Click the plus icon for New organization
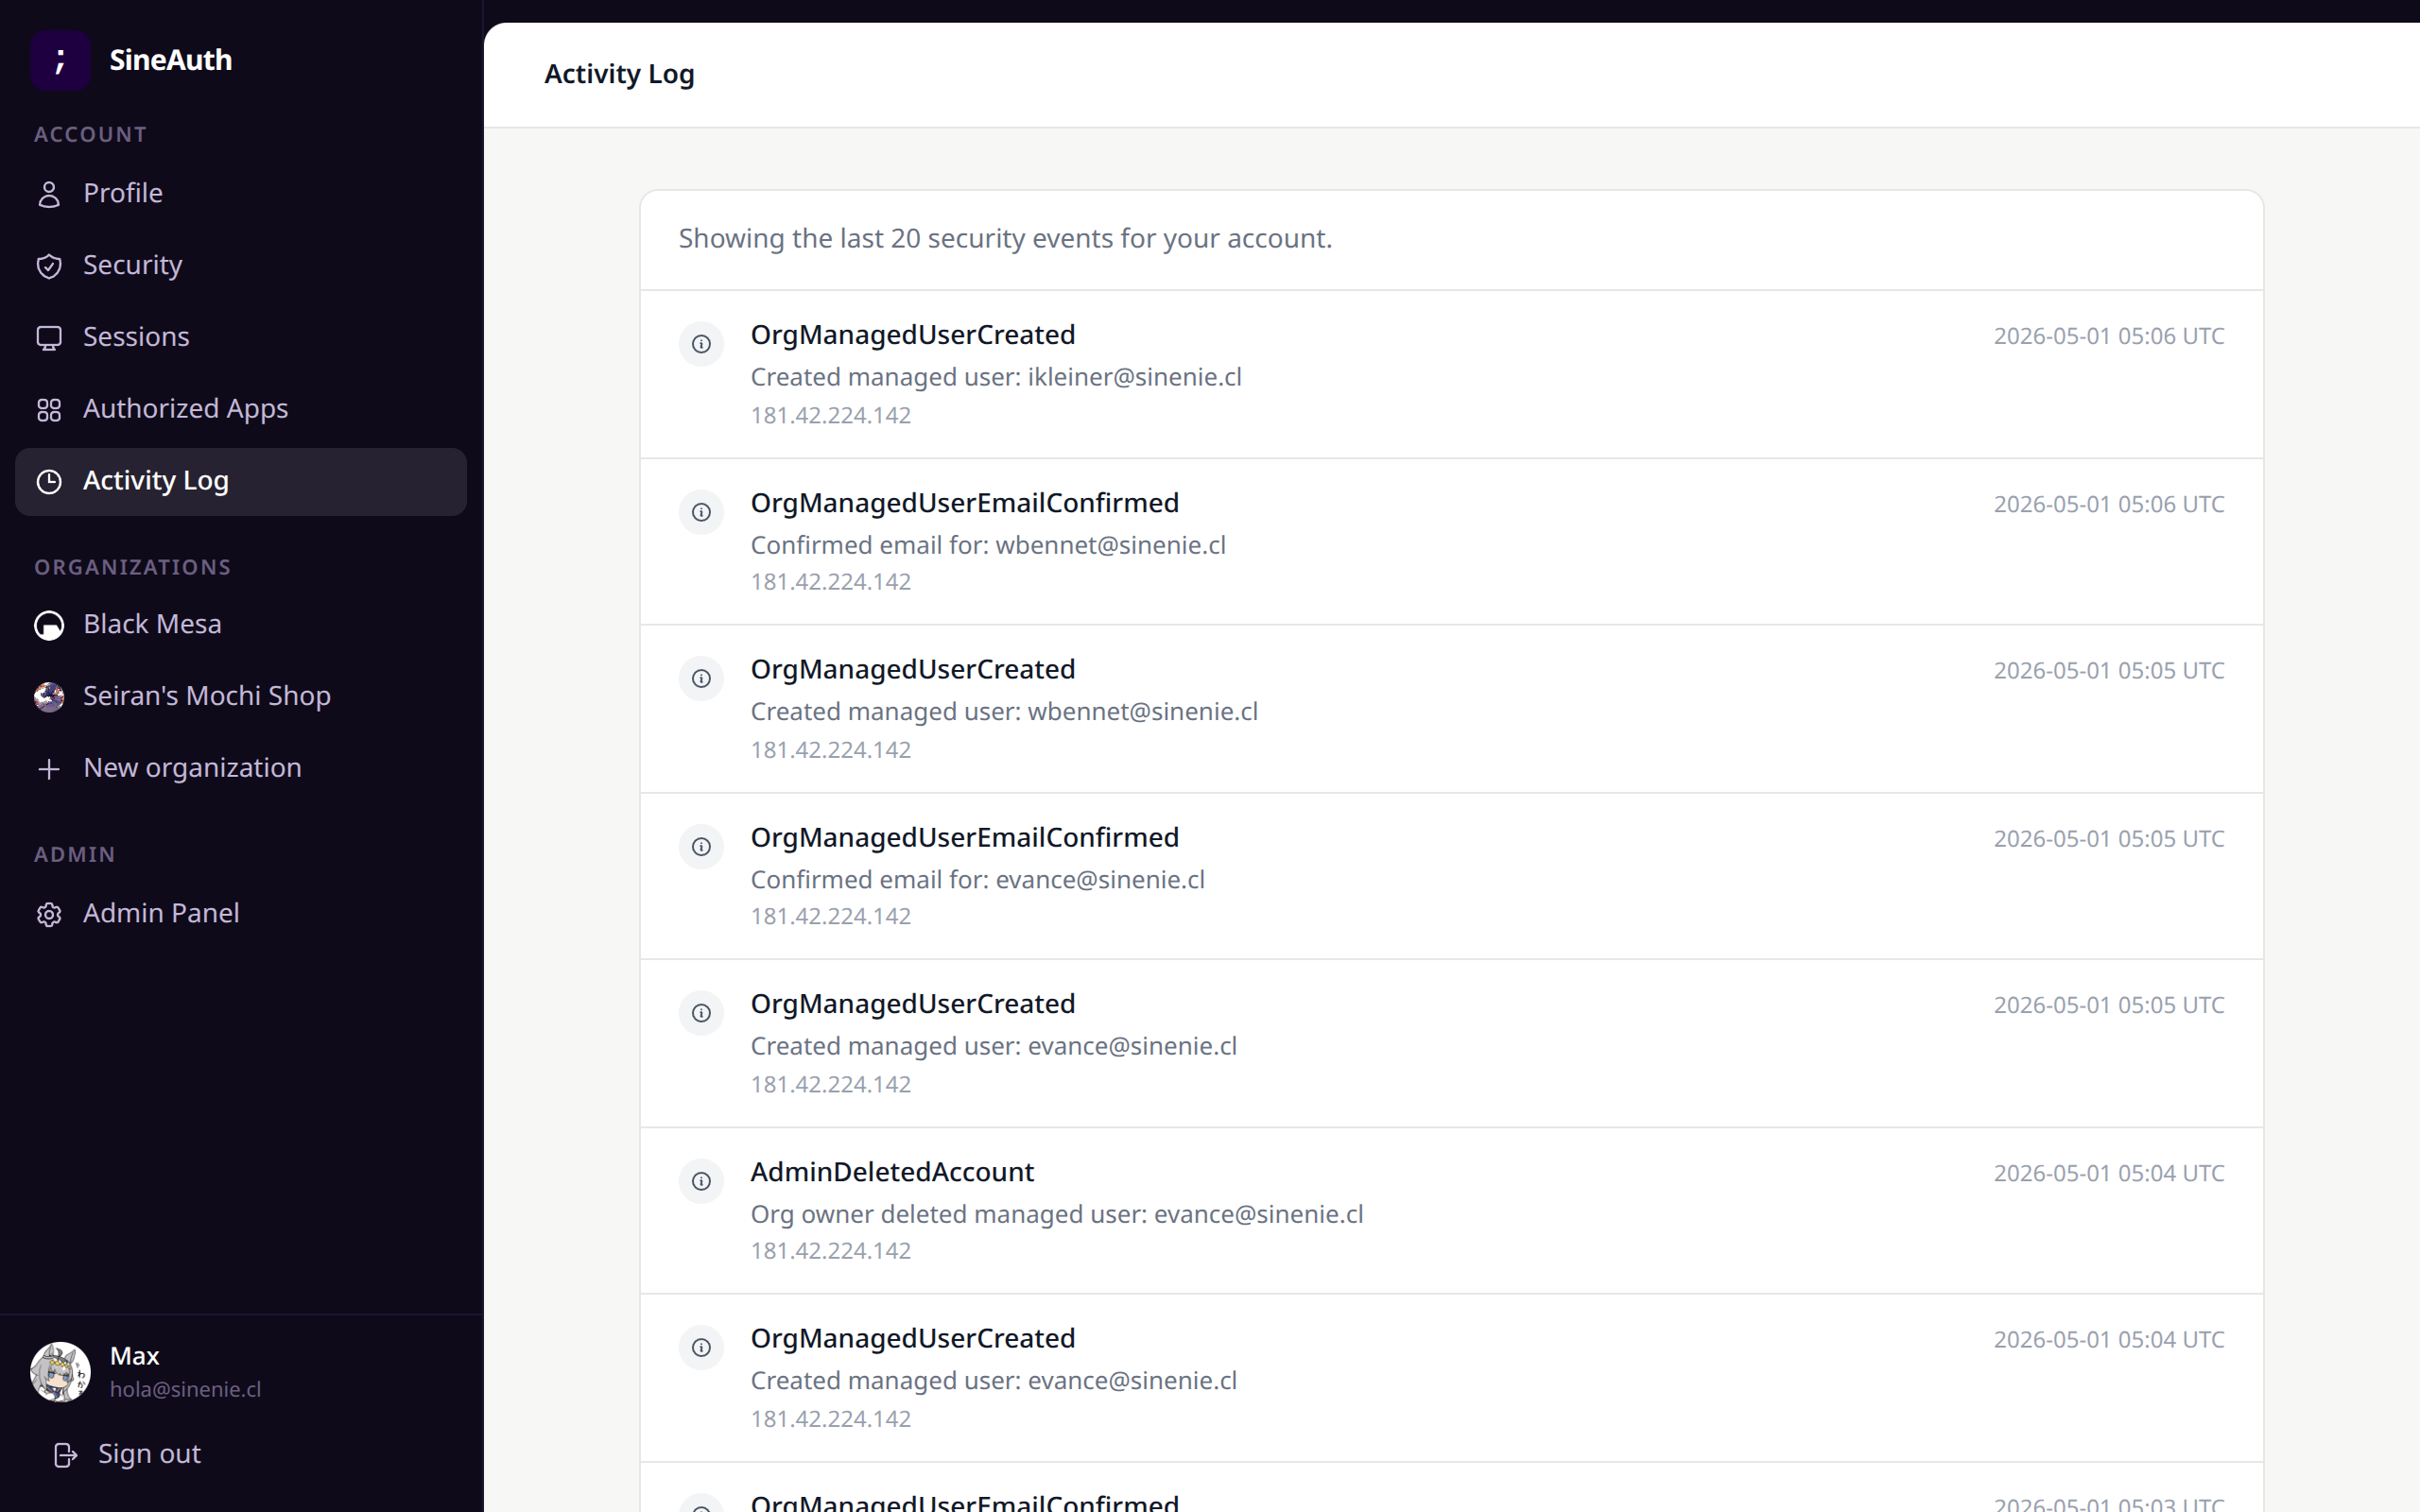Image resolution: width=2420 pixels, height=1512 pixels. 49,769
